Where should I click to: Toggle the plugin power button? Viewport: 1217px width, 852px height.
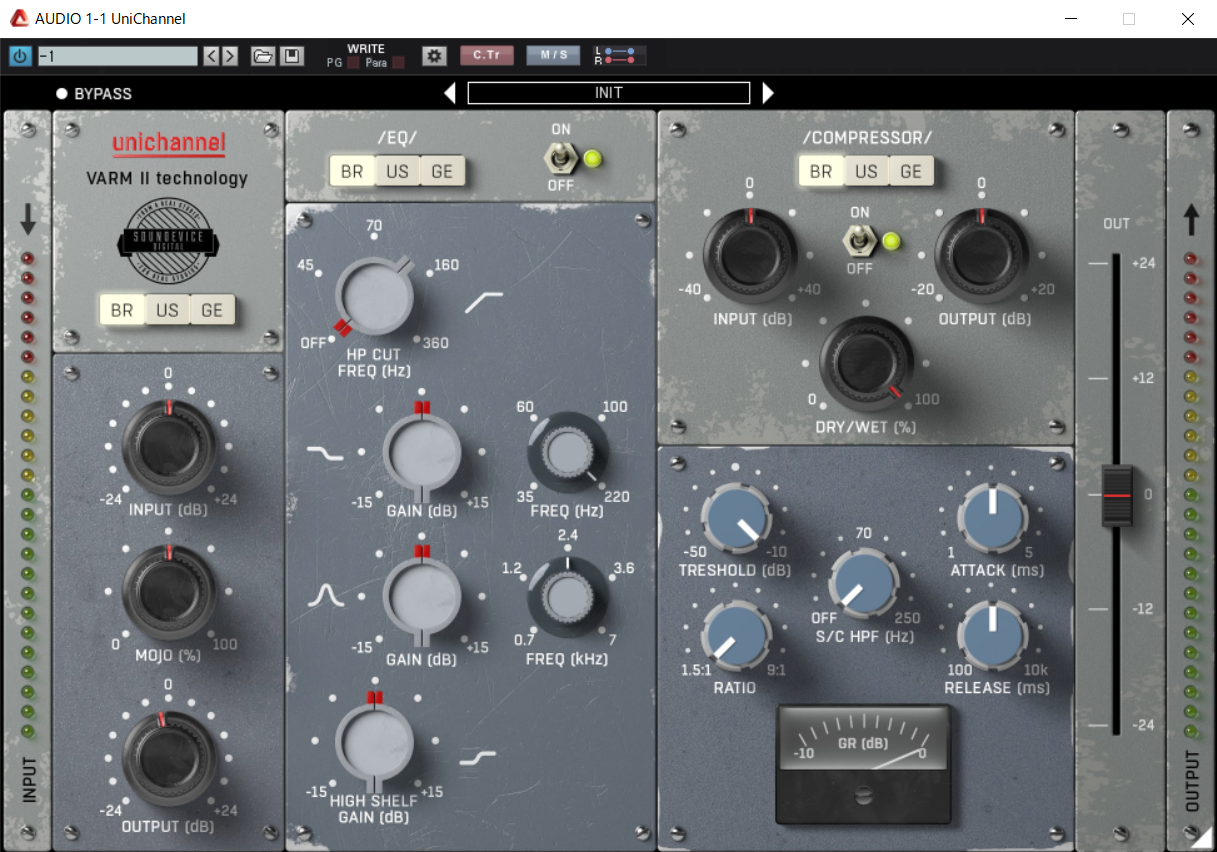20,56
